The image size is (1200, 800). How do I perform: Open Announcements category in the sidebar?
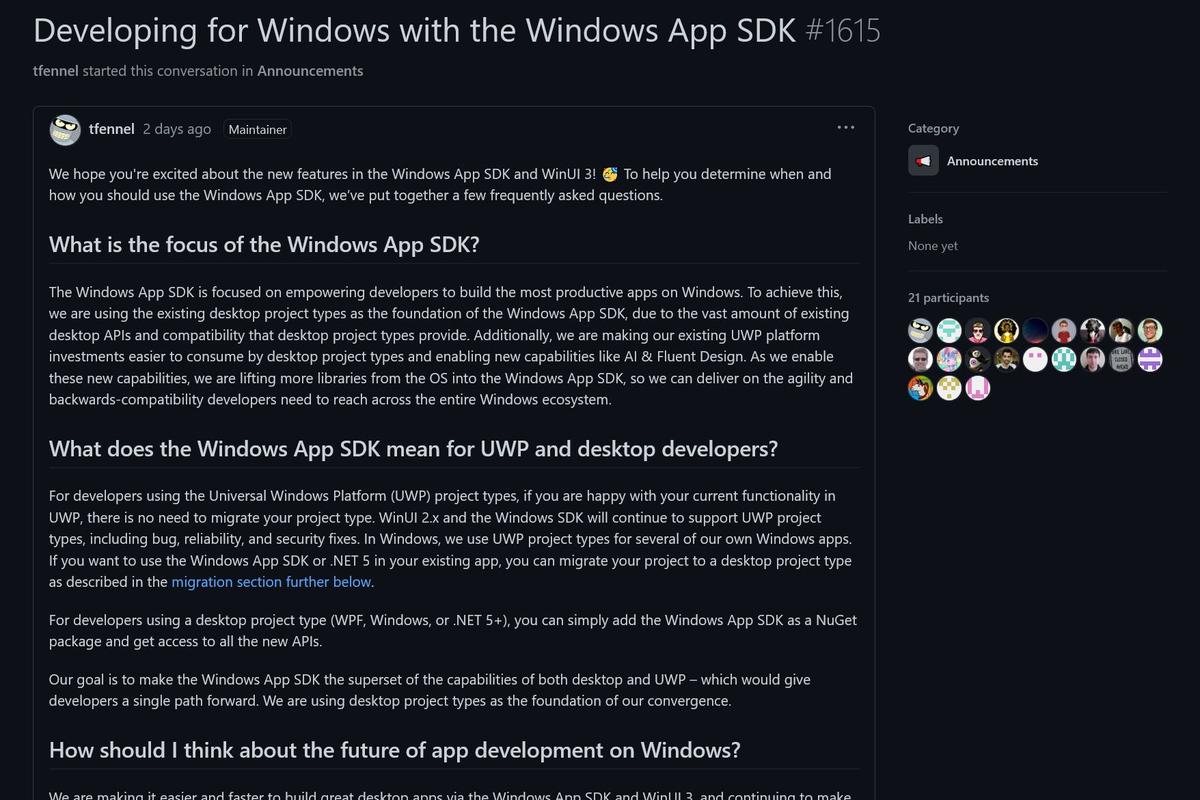pos(992,161)
